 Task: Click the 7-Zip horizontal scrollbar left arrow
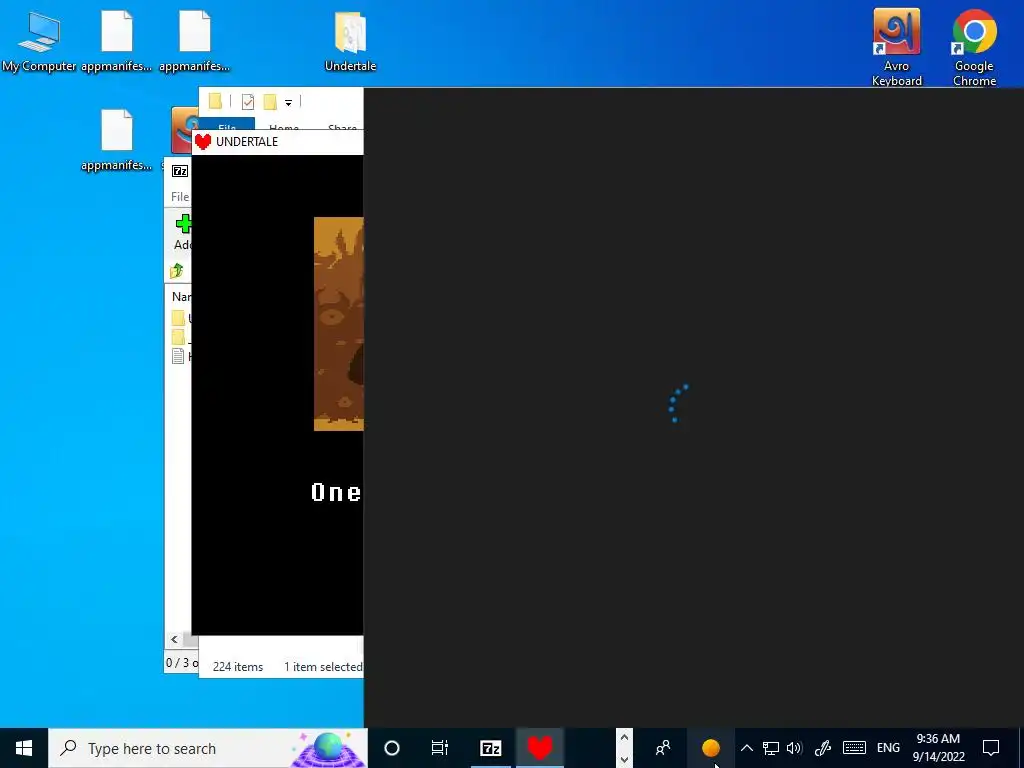[174, 639]
